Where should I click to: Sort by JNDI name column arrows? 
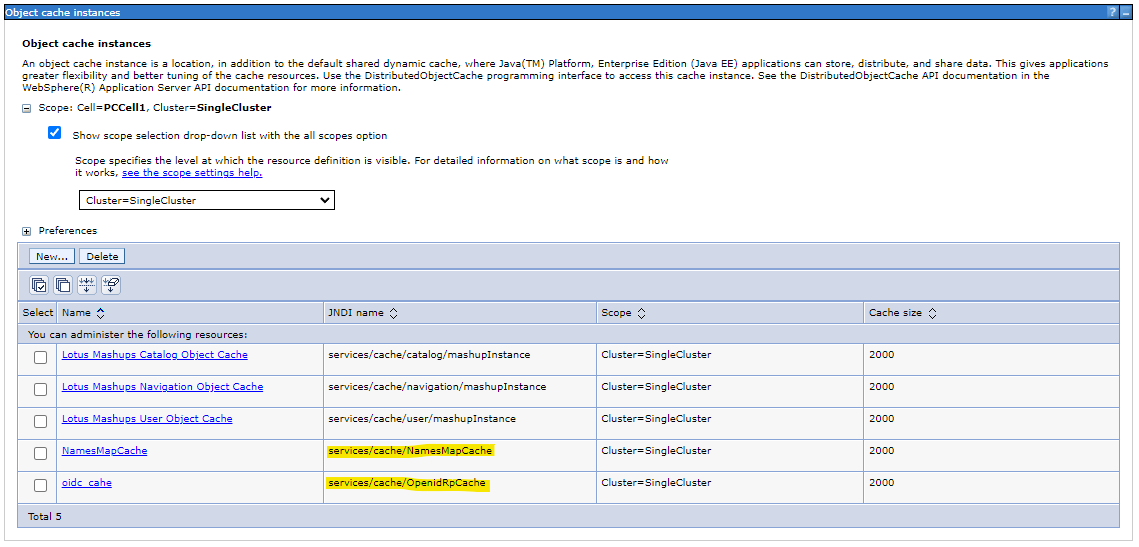tap(393, 313)
